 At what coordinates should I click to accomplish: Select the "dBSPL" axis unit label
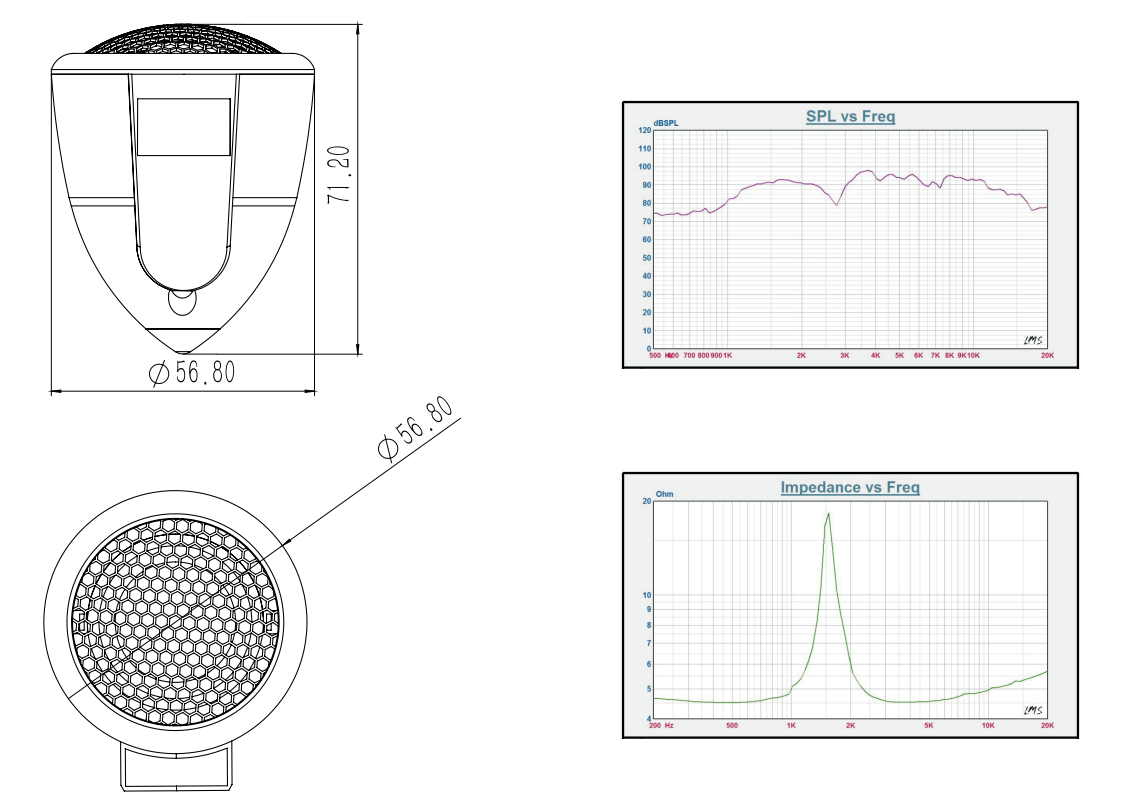[666, 123]
